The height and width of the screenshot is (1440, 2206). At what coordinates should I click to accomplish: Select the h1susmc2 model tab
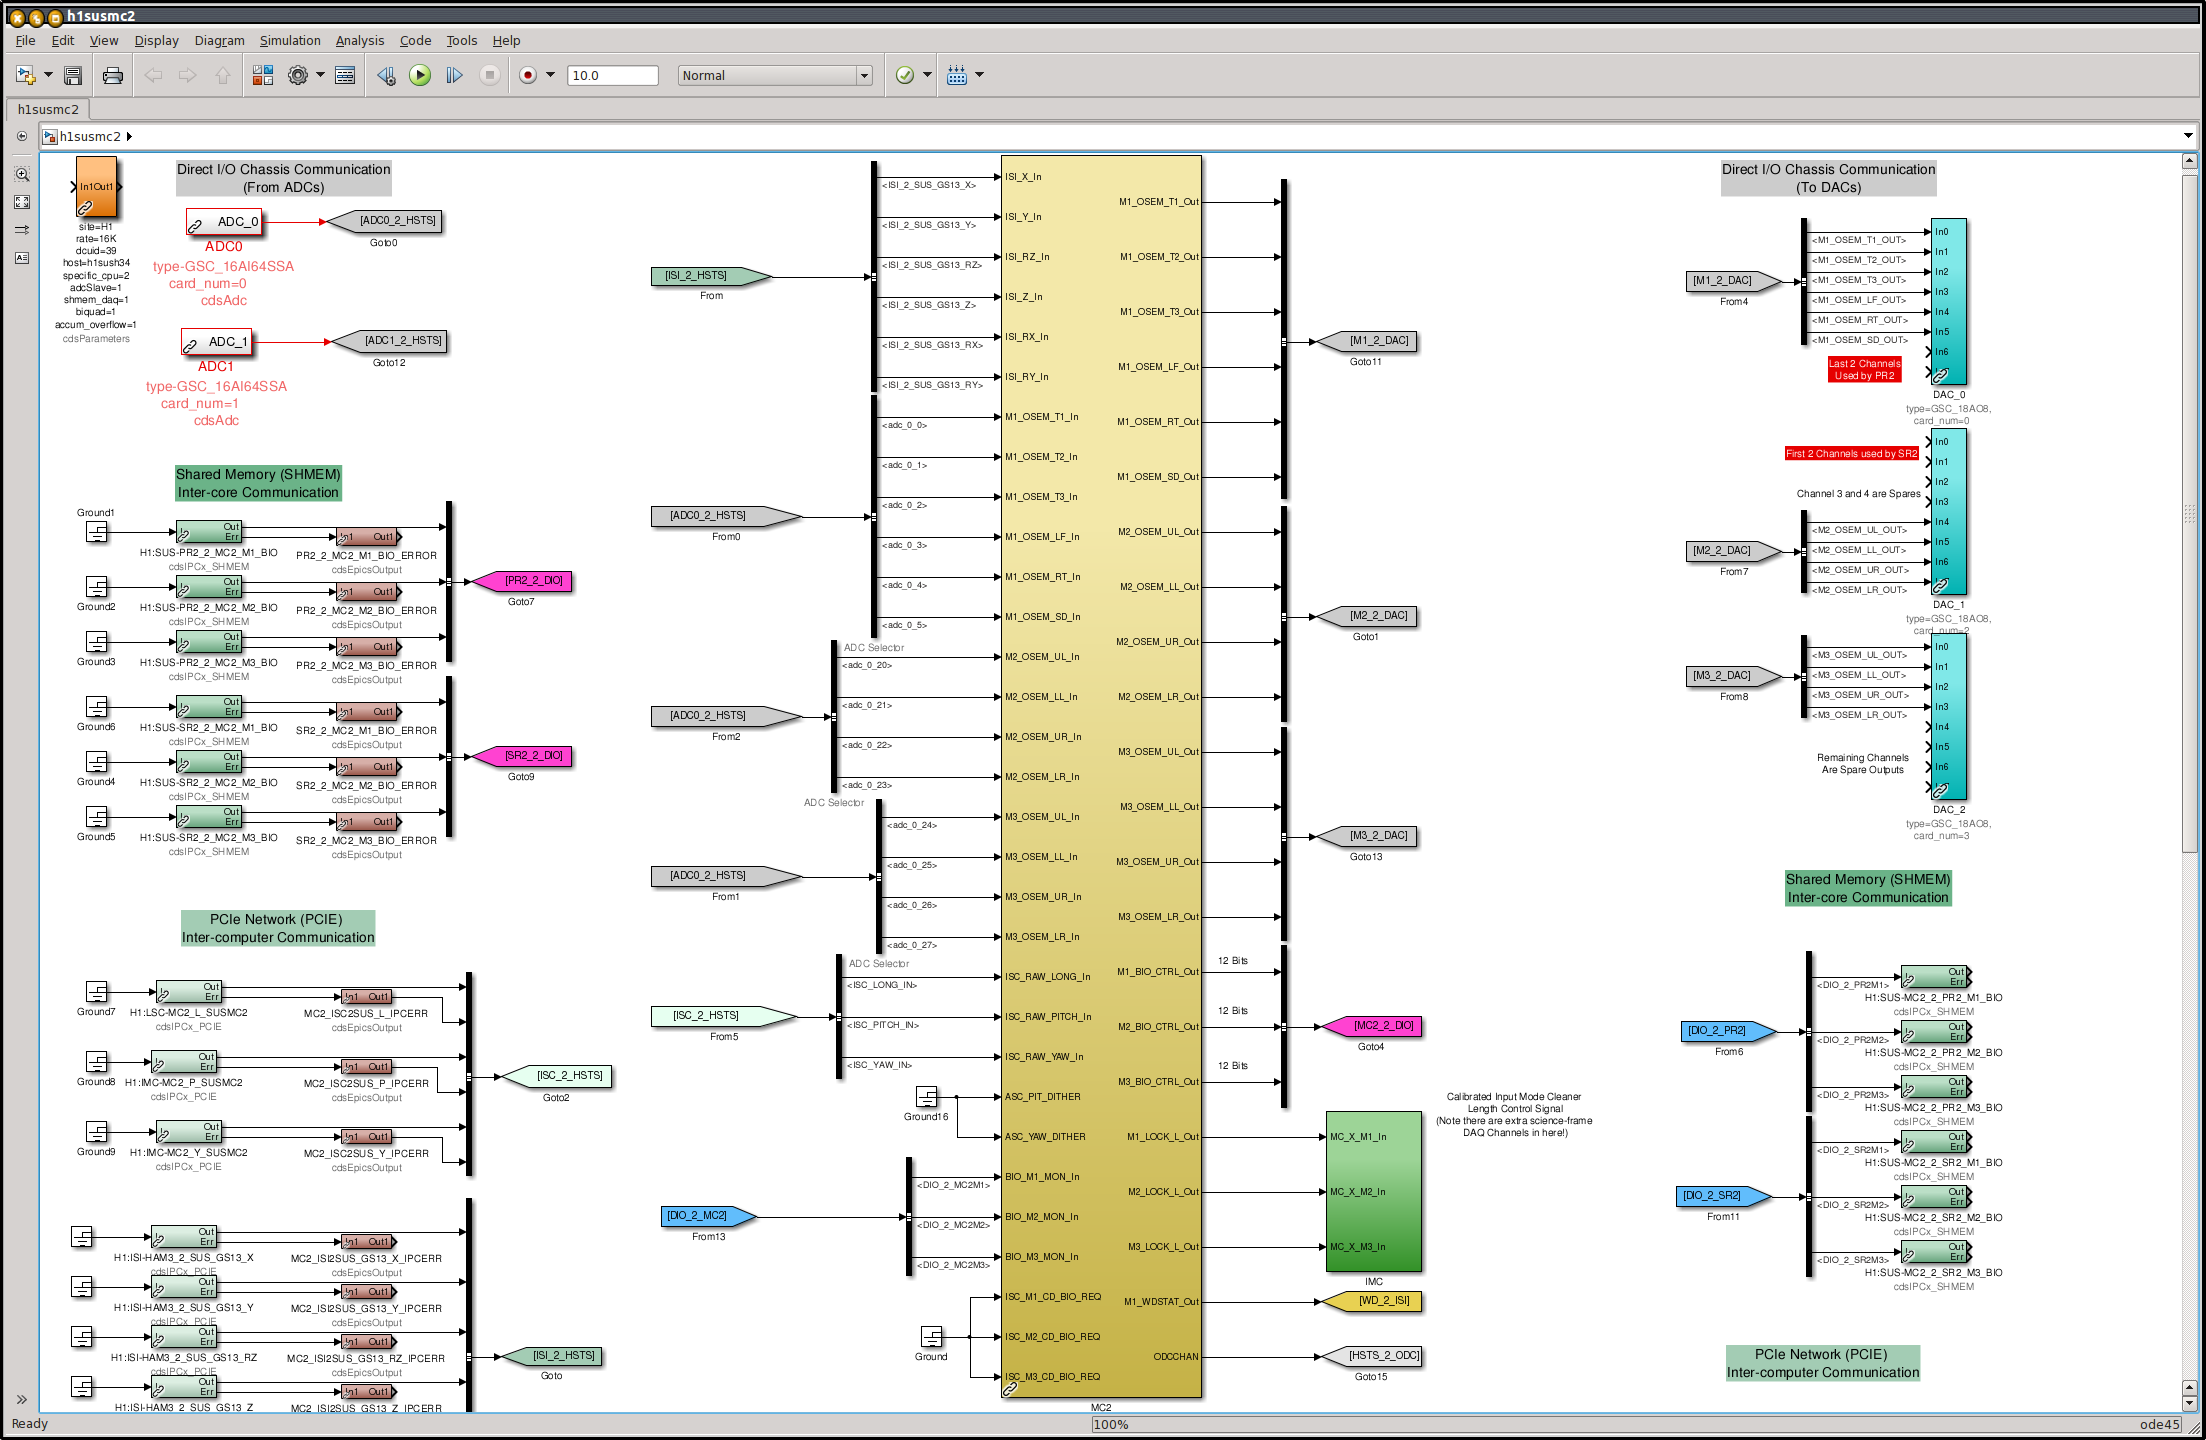(x=48, y=109)
